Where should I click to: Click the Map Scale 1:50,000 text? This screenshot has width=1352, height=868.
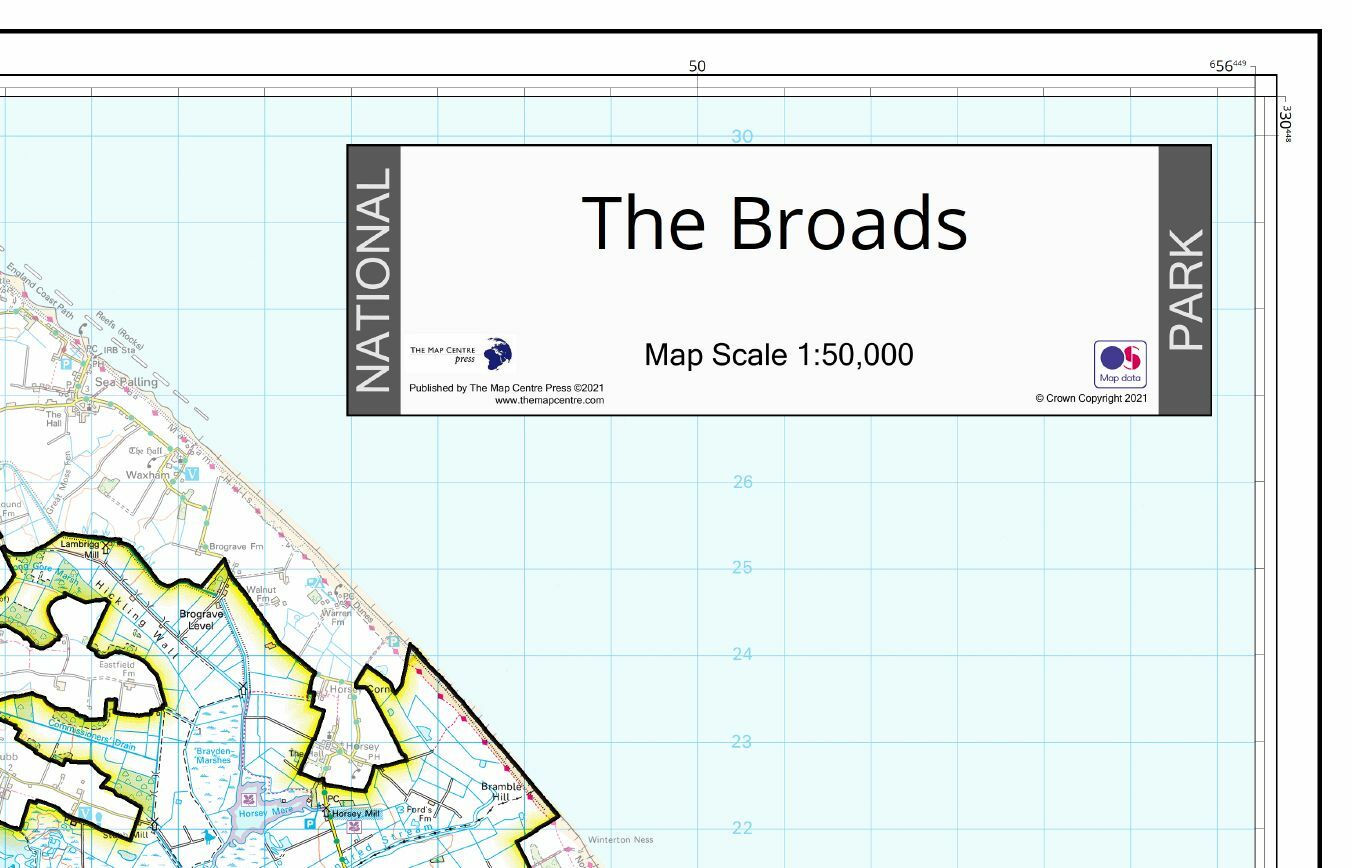point(779,354)
